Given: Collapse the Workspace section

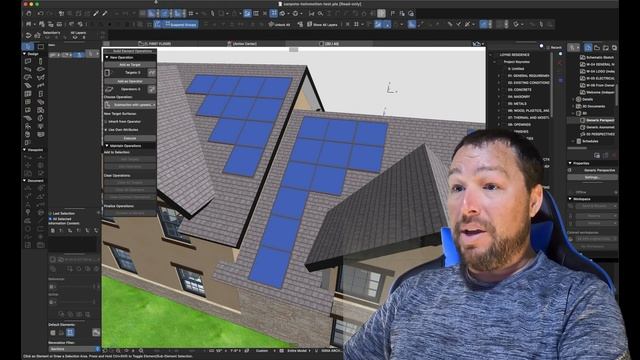Looking at the screenshot, I should 570,199.
